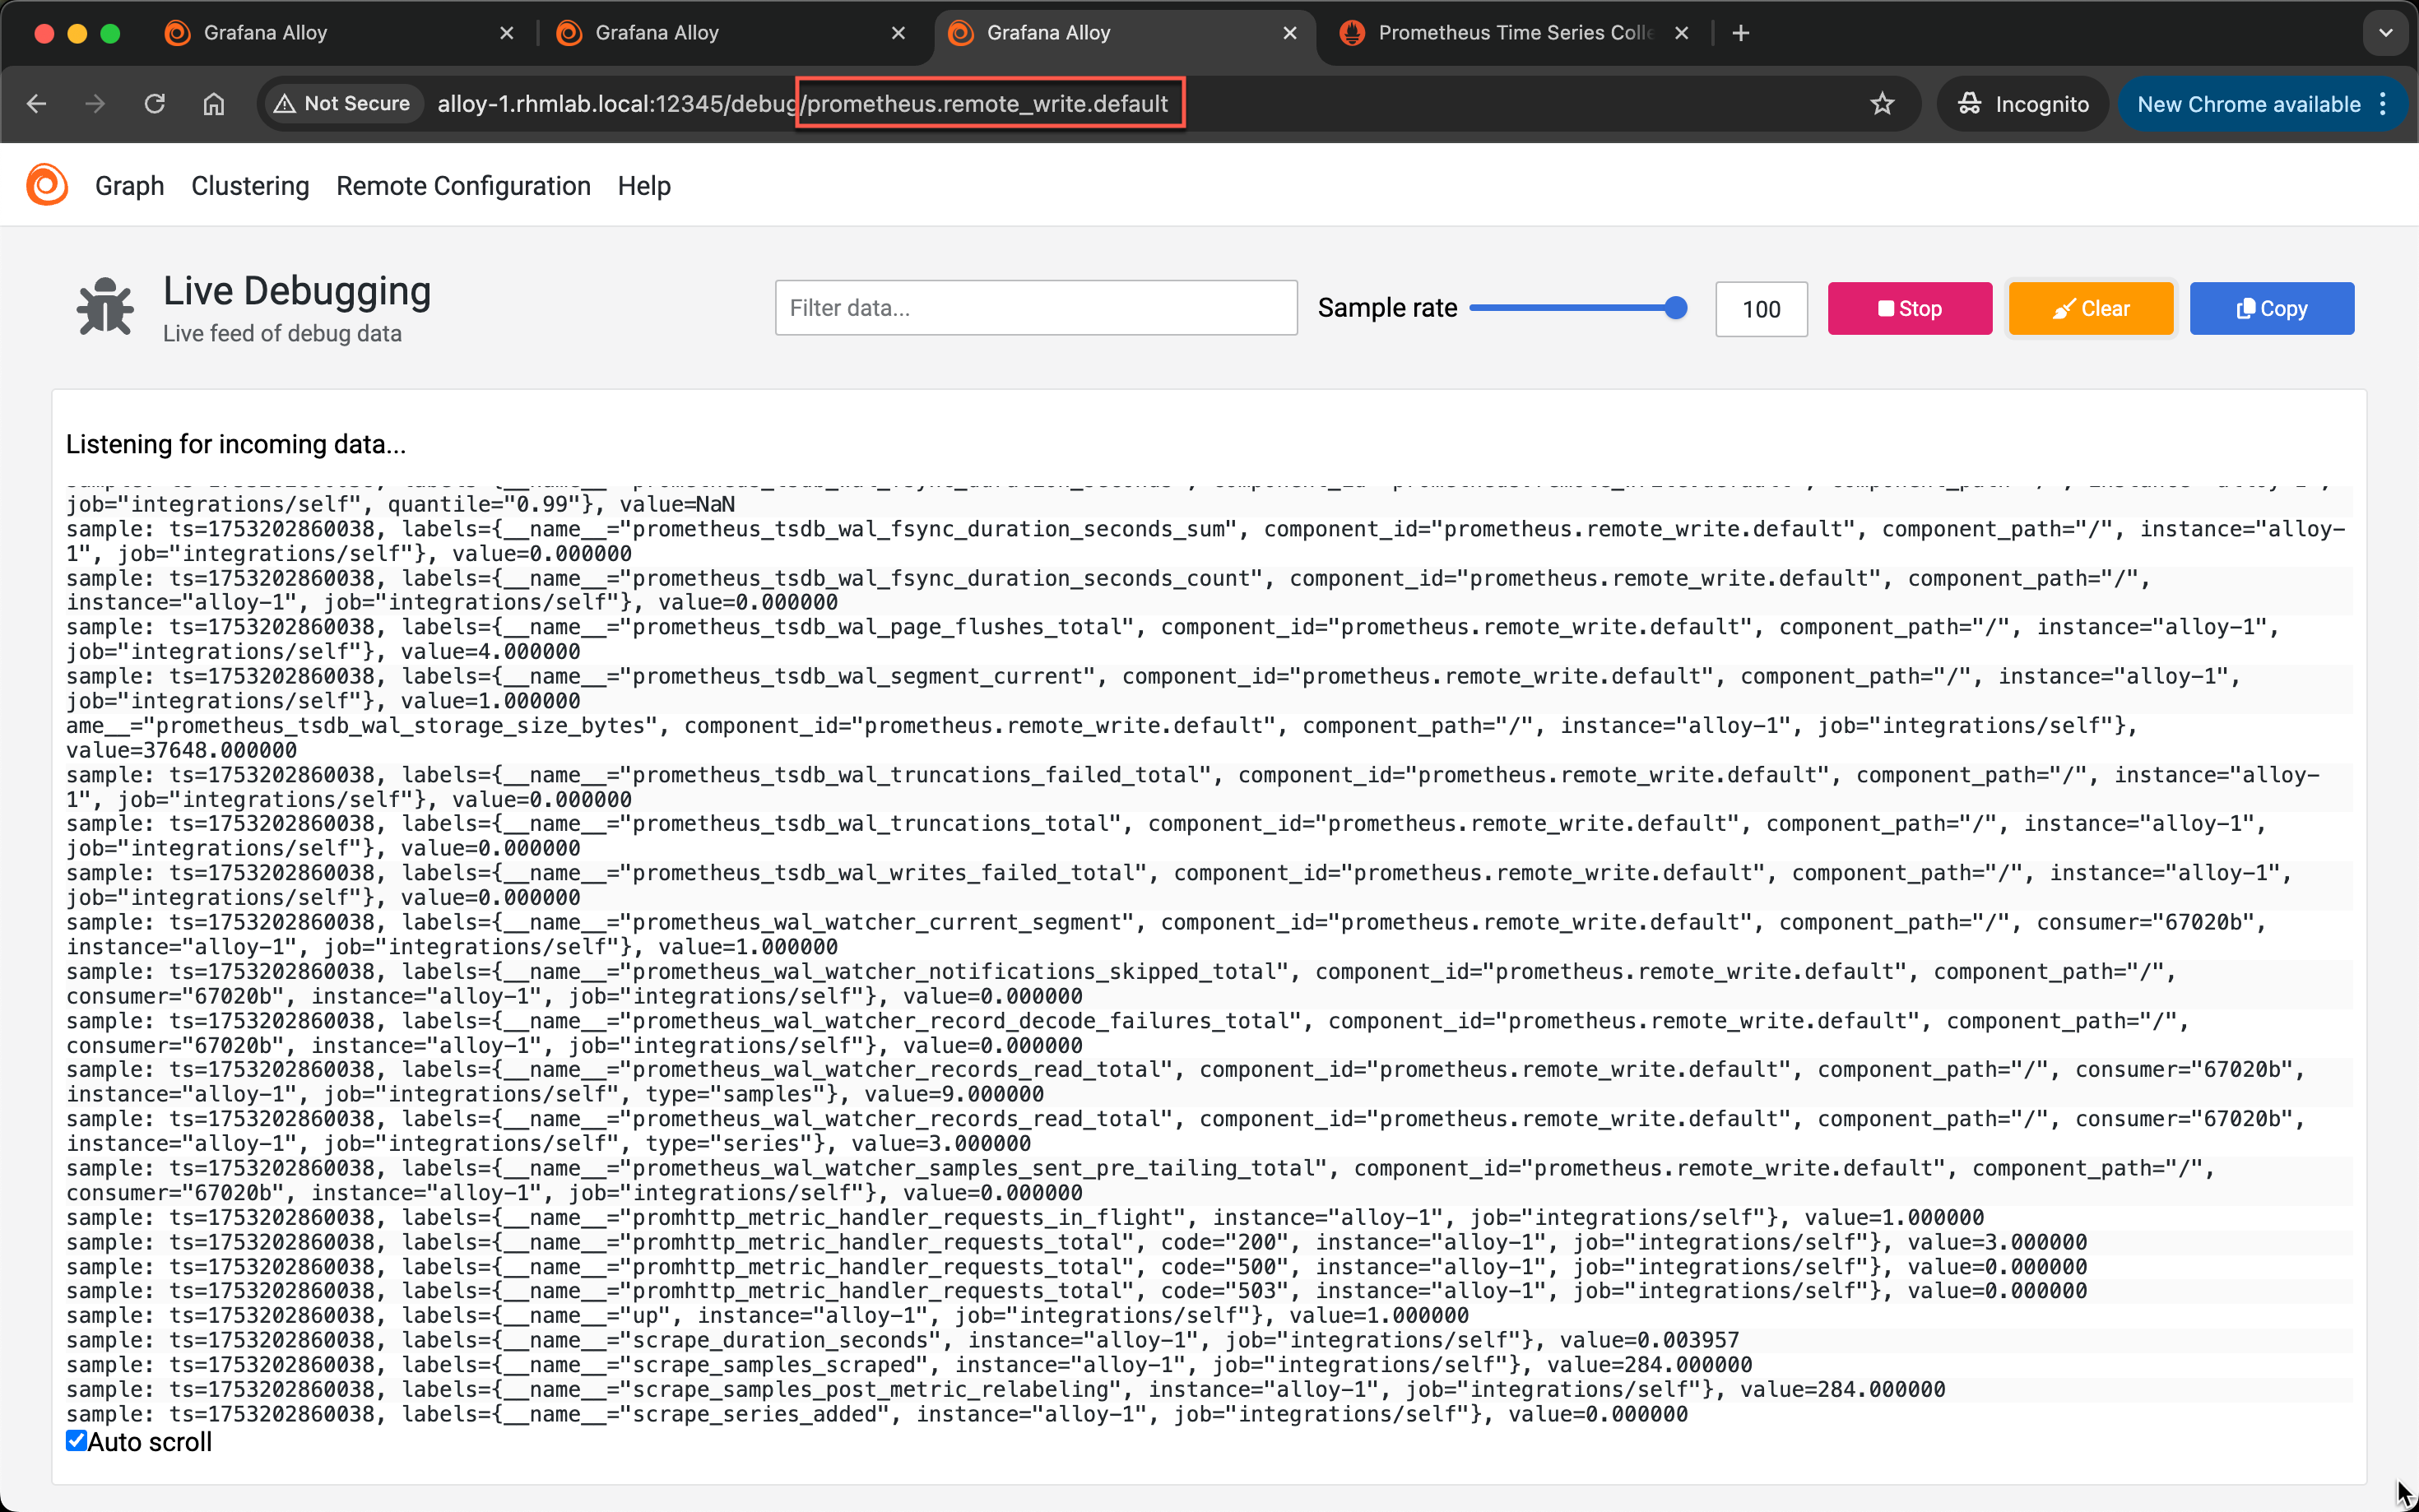Open the browser home page
The image size is (2419, 1512).
coord(214,104)
